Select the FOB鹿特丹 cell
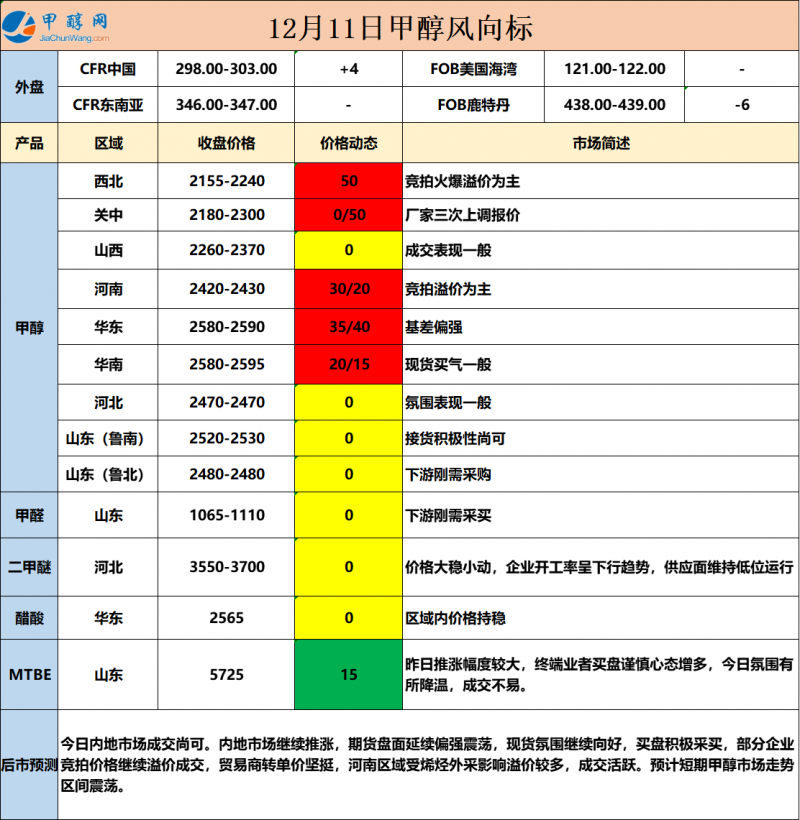This screenshot has height=820, width=800. point(474,105)
